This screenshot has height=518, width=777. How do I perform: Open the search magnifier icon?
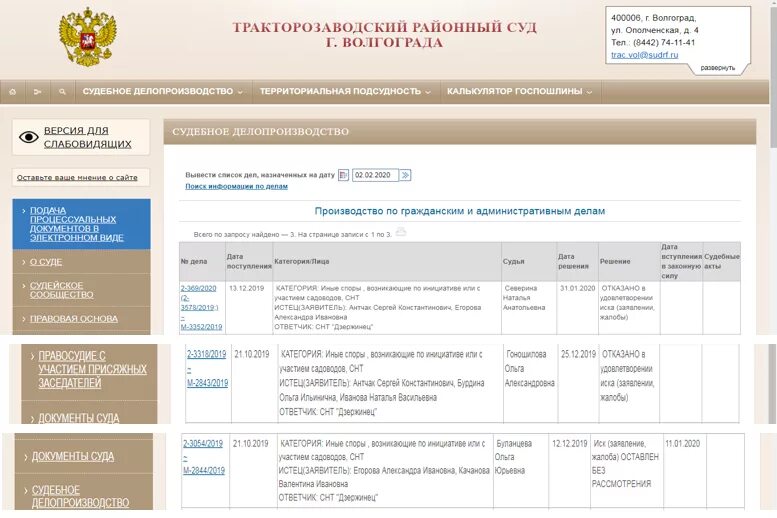pyautogui.click(x=62, y=92)
